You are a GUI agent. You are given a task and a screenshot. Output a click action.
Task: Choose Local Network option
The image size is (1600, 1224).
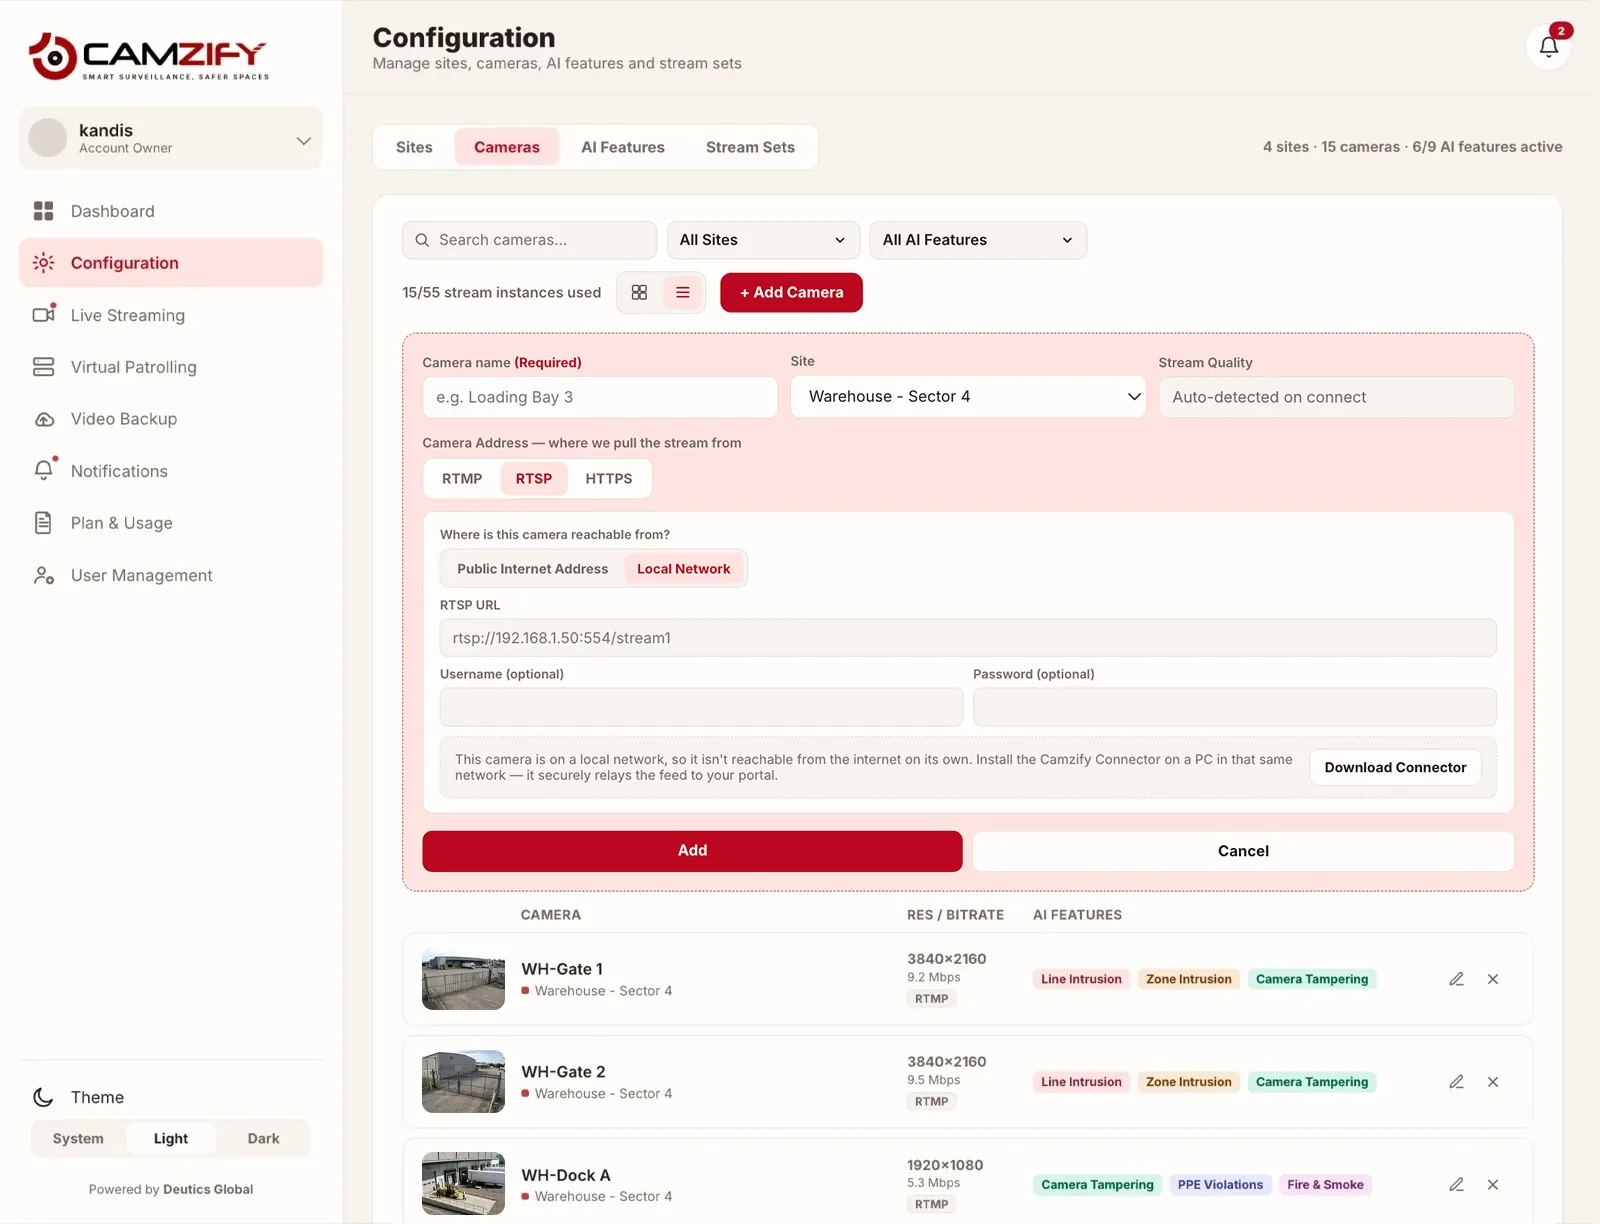pos(684,569)
